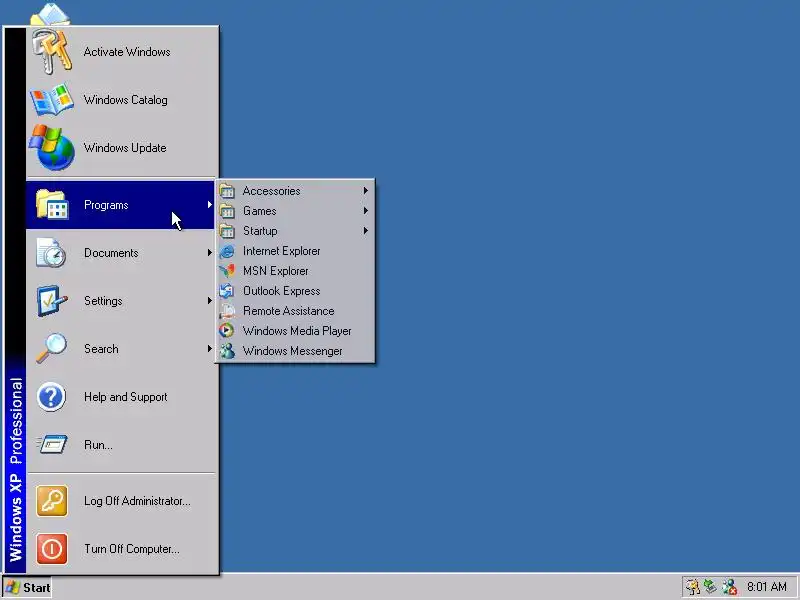The height and width of the screenshot is (600, 800).
Task: Click the Log Off key icon
Action: 52,501
